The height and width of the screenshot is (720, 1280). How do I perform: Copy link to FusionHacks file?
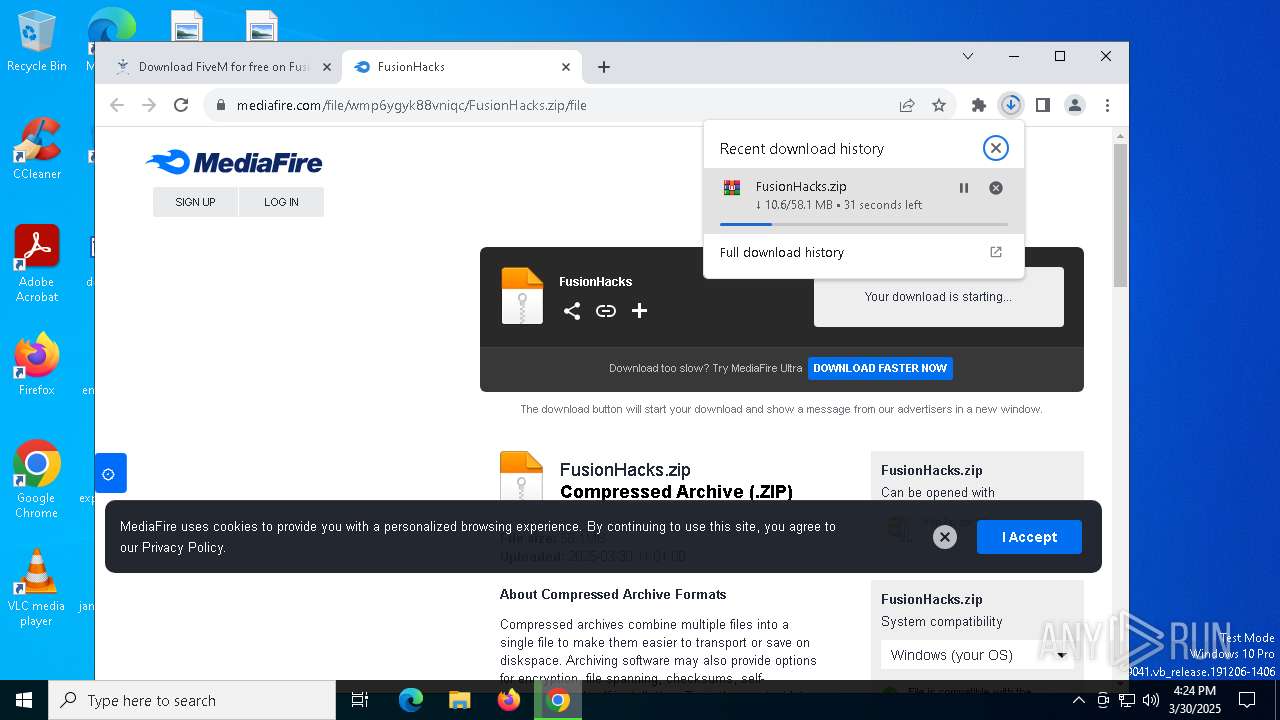pos(606,311)
